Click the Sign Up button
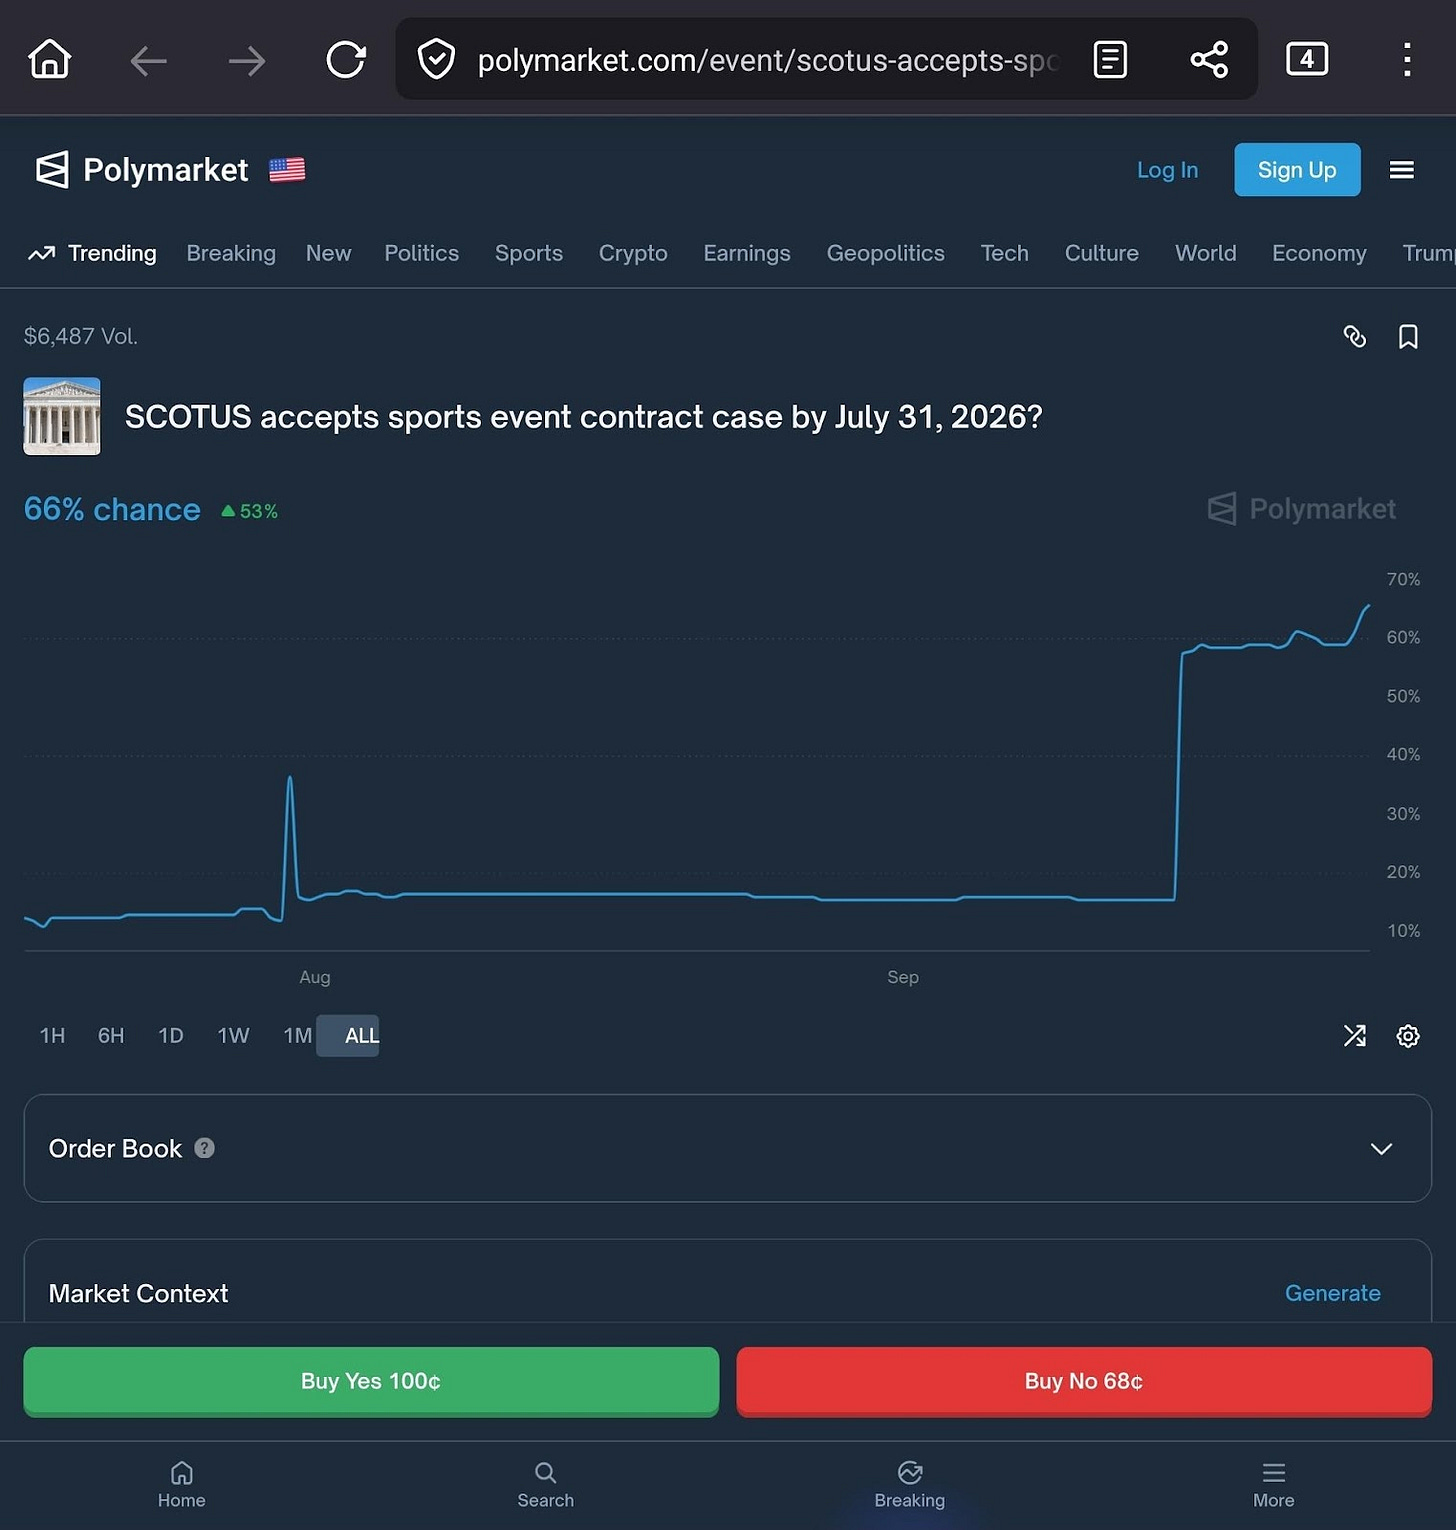This screenshot has height=1530, width=1456. (x=1297, y=170)
